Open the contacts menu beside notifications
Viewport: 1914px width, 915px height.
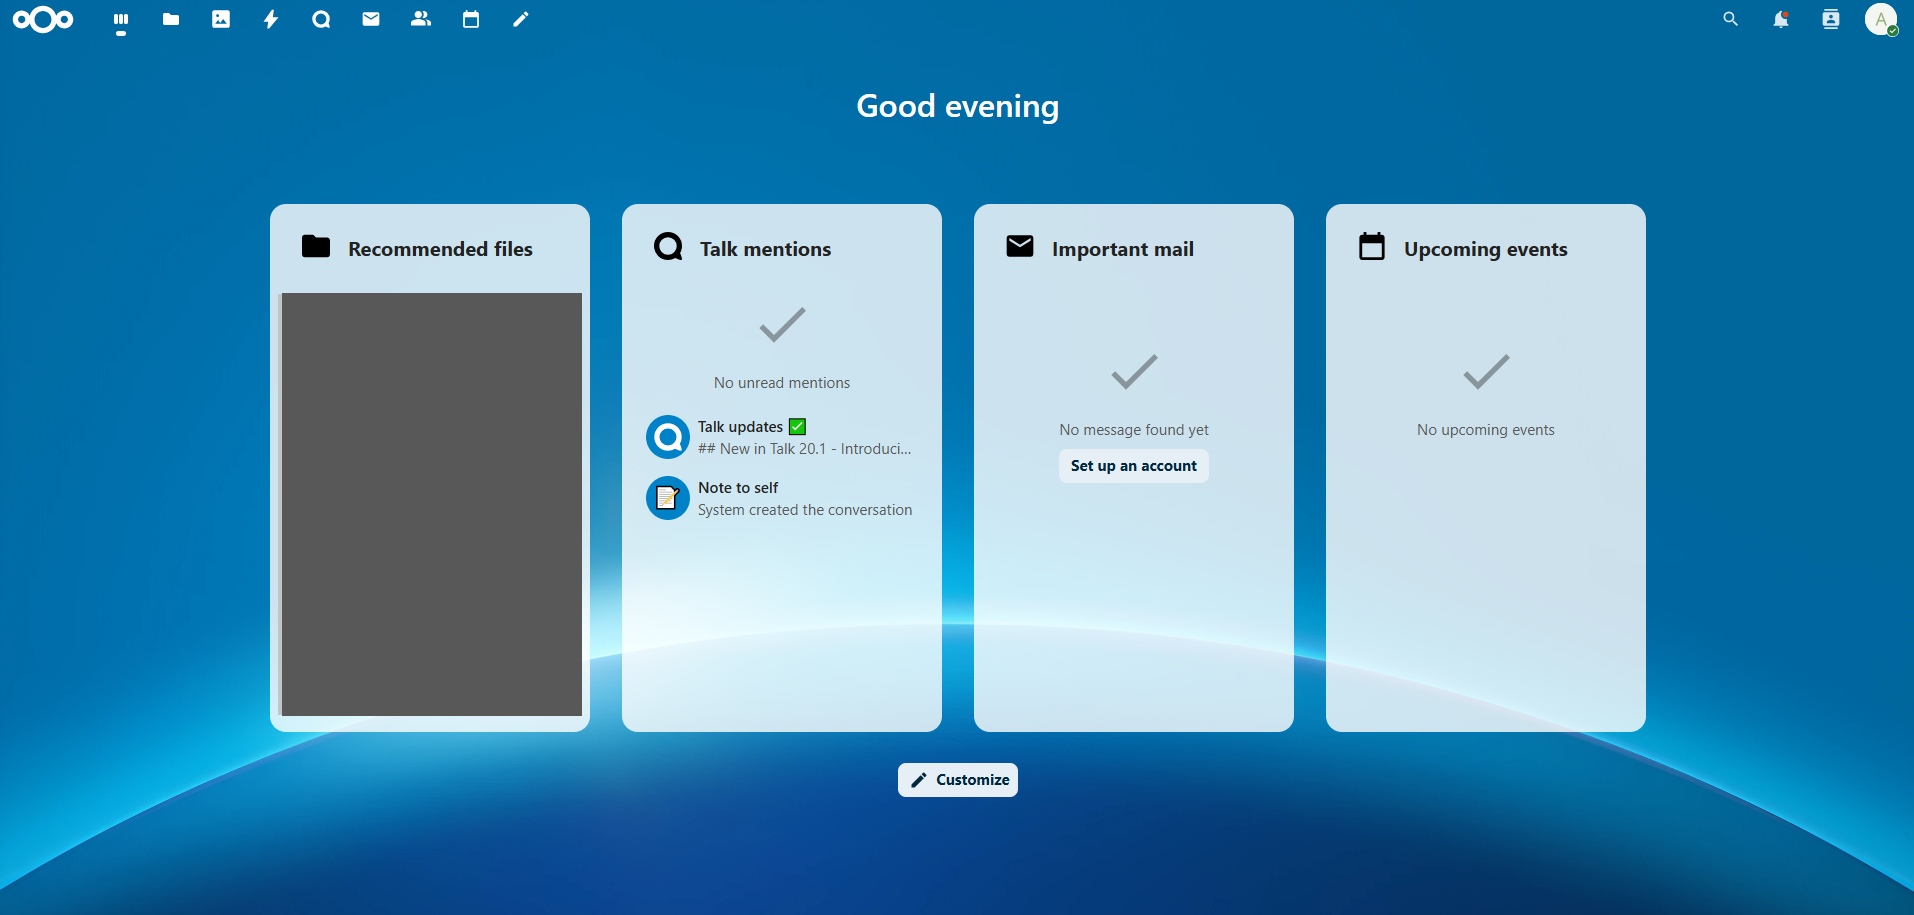[x=1831, y=19]
